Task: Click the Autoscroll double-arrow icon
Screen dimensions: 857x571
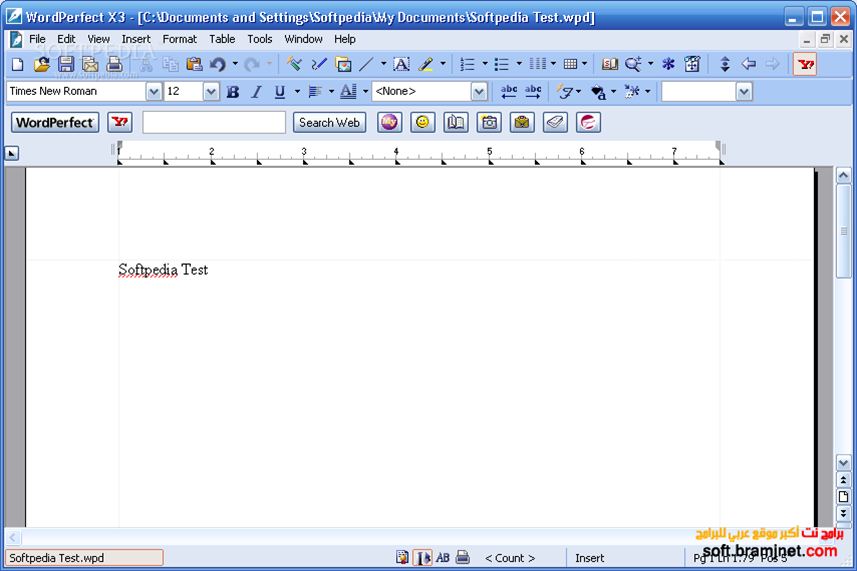Action: tap(725, 64)
